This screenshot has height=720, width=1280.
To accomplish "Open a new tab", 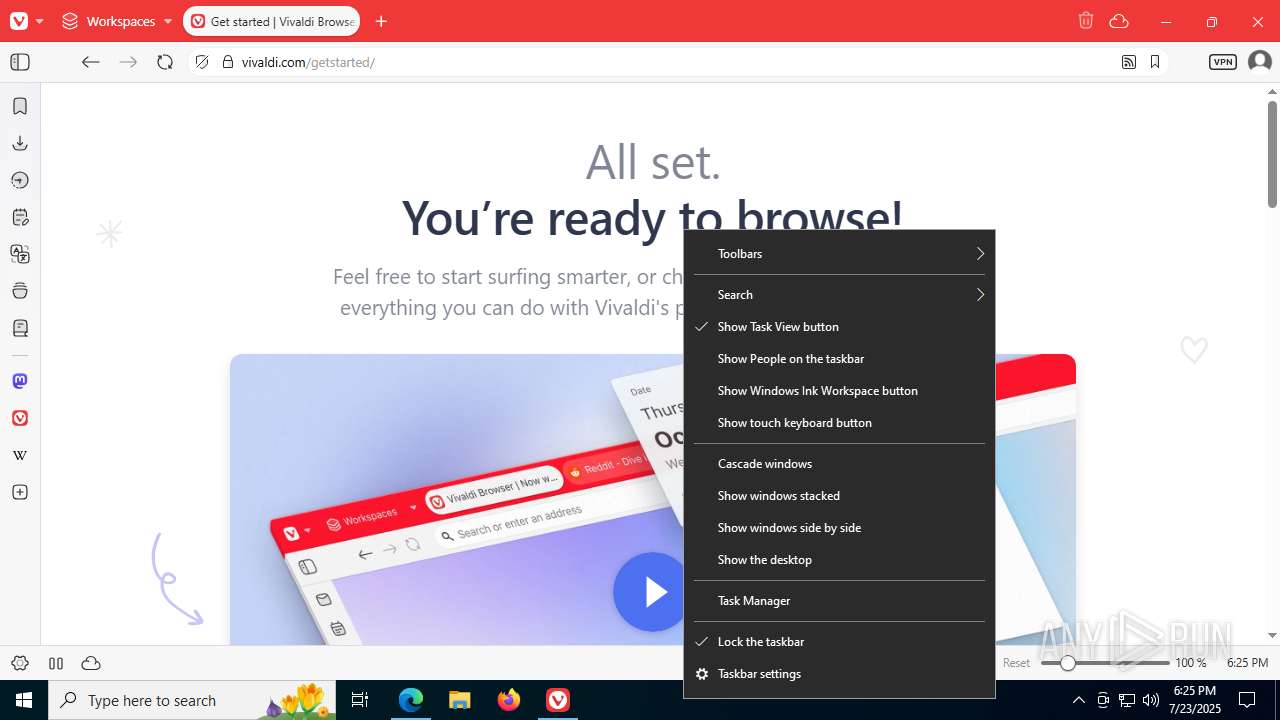I will (381, 21).
